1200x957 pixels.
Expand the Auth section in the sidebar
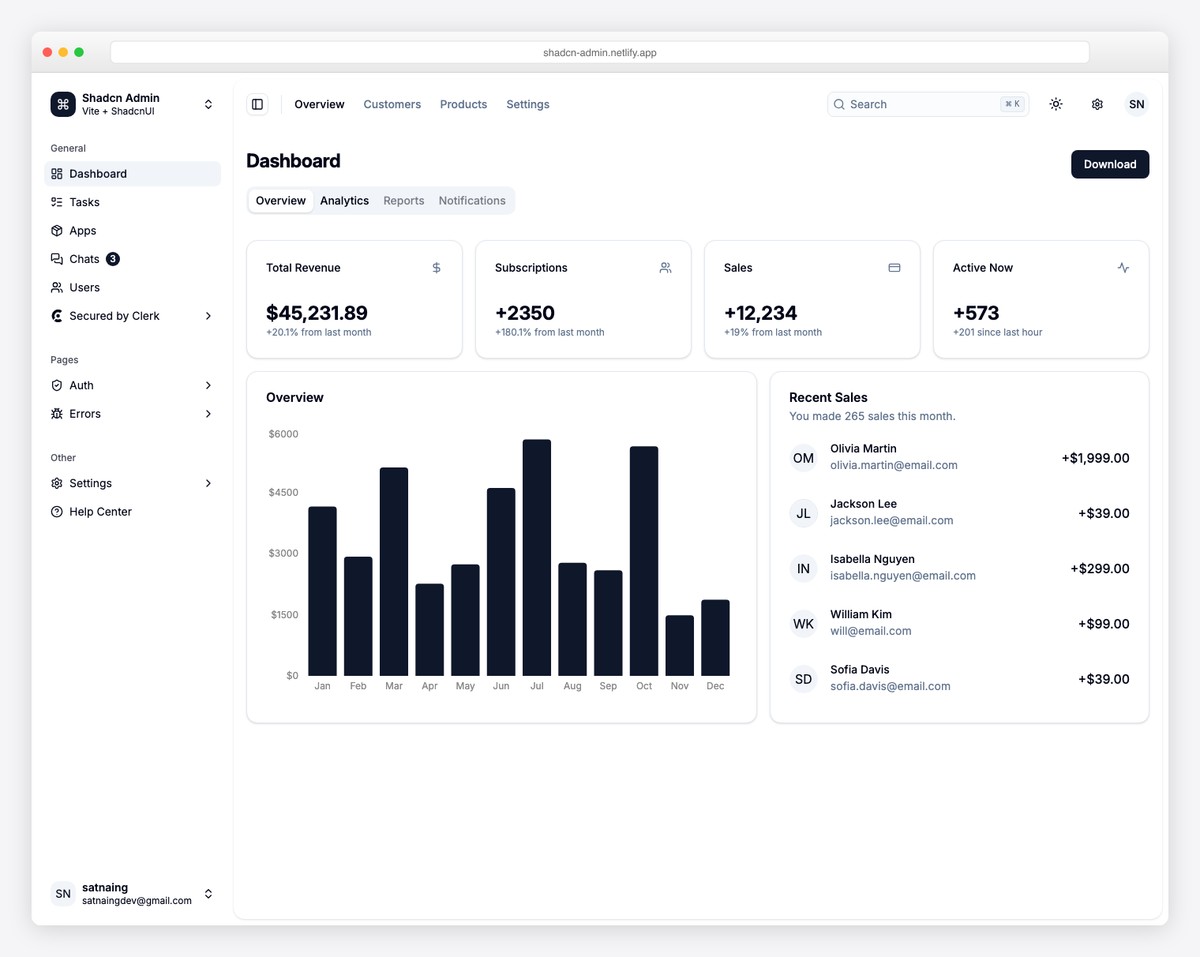pos(208,385)
